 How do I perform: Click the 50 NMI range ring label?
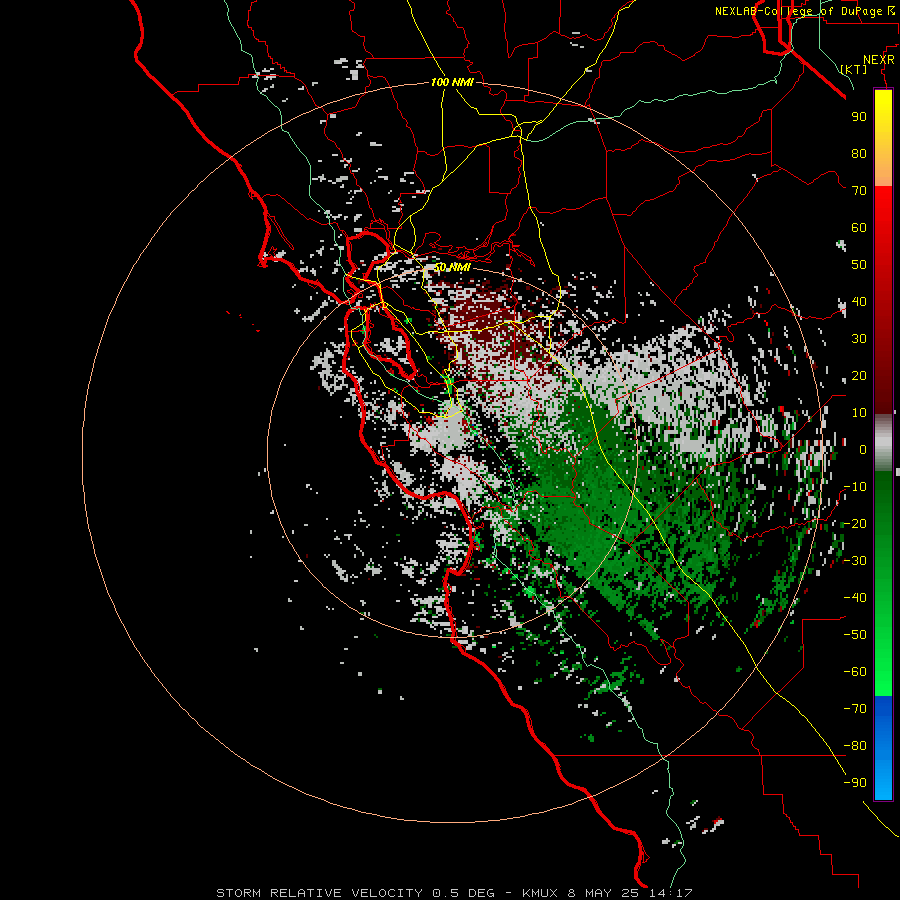click(x=452, y=267)
